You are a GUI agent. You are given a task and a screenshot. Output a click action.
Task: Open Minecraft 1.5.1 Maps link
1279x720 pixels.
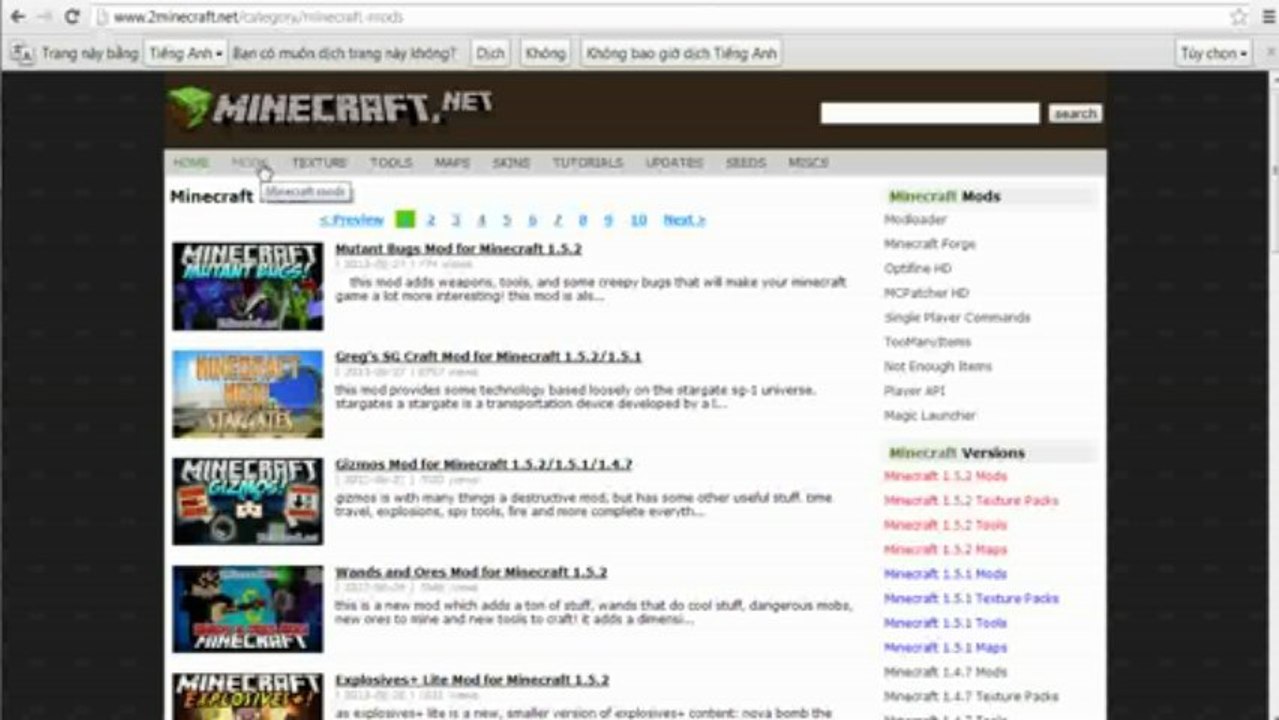pos(946,648)
